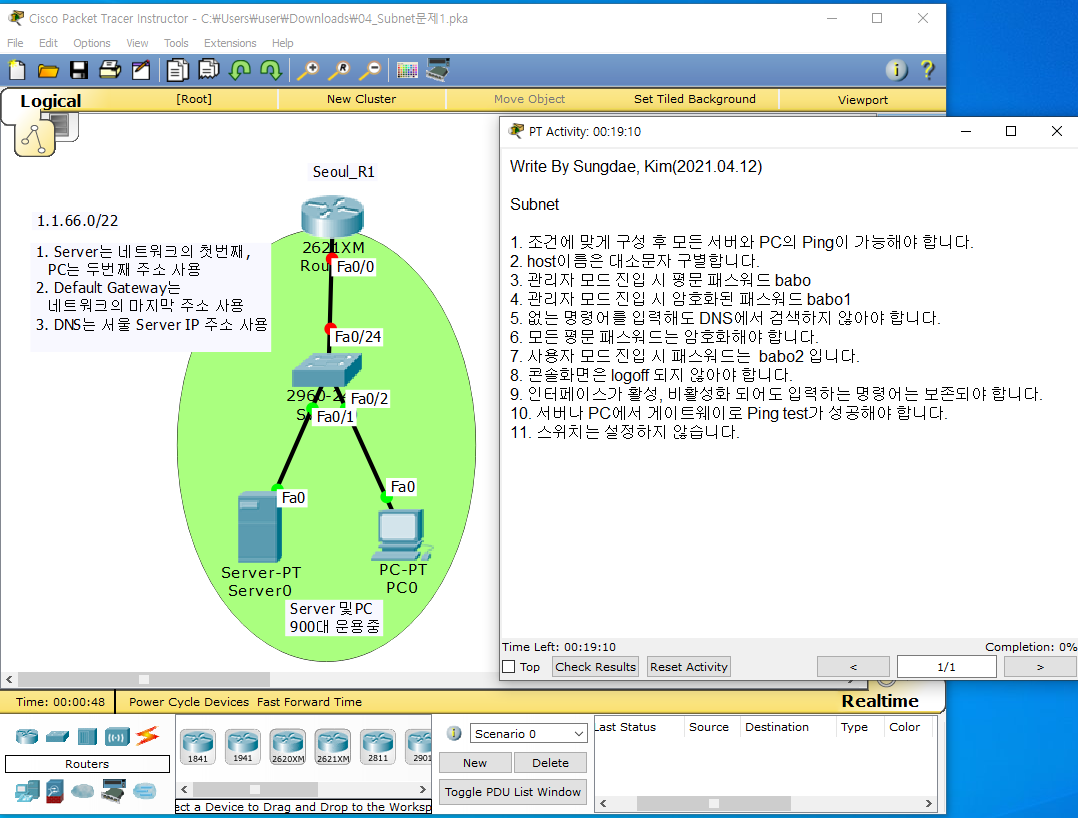Open a file with the folder icon
Screen dimensions: 1078x818
point(48,70)
